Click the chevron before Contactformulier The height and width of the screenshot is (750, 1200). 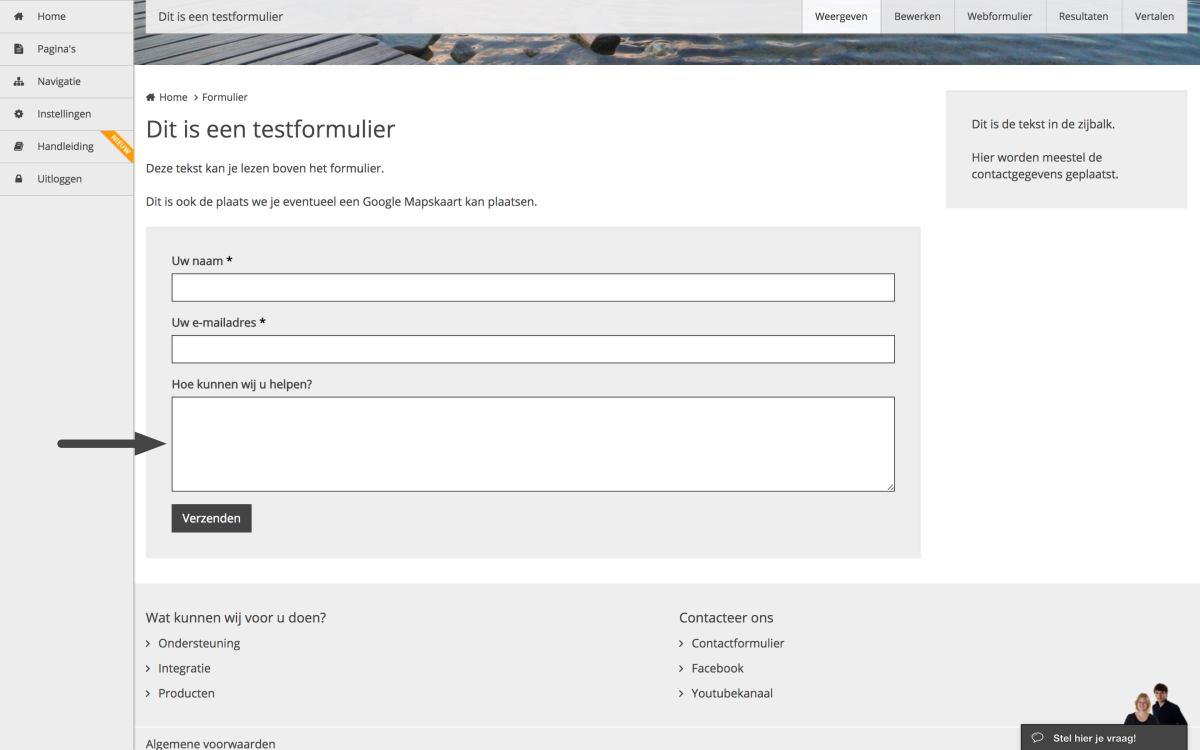[682, 644]
